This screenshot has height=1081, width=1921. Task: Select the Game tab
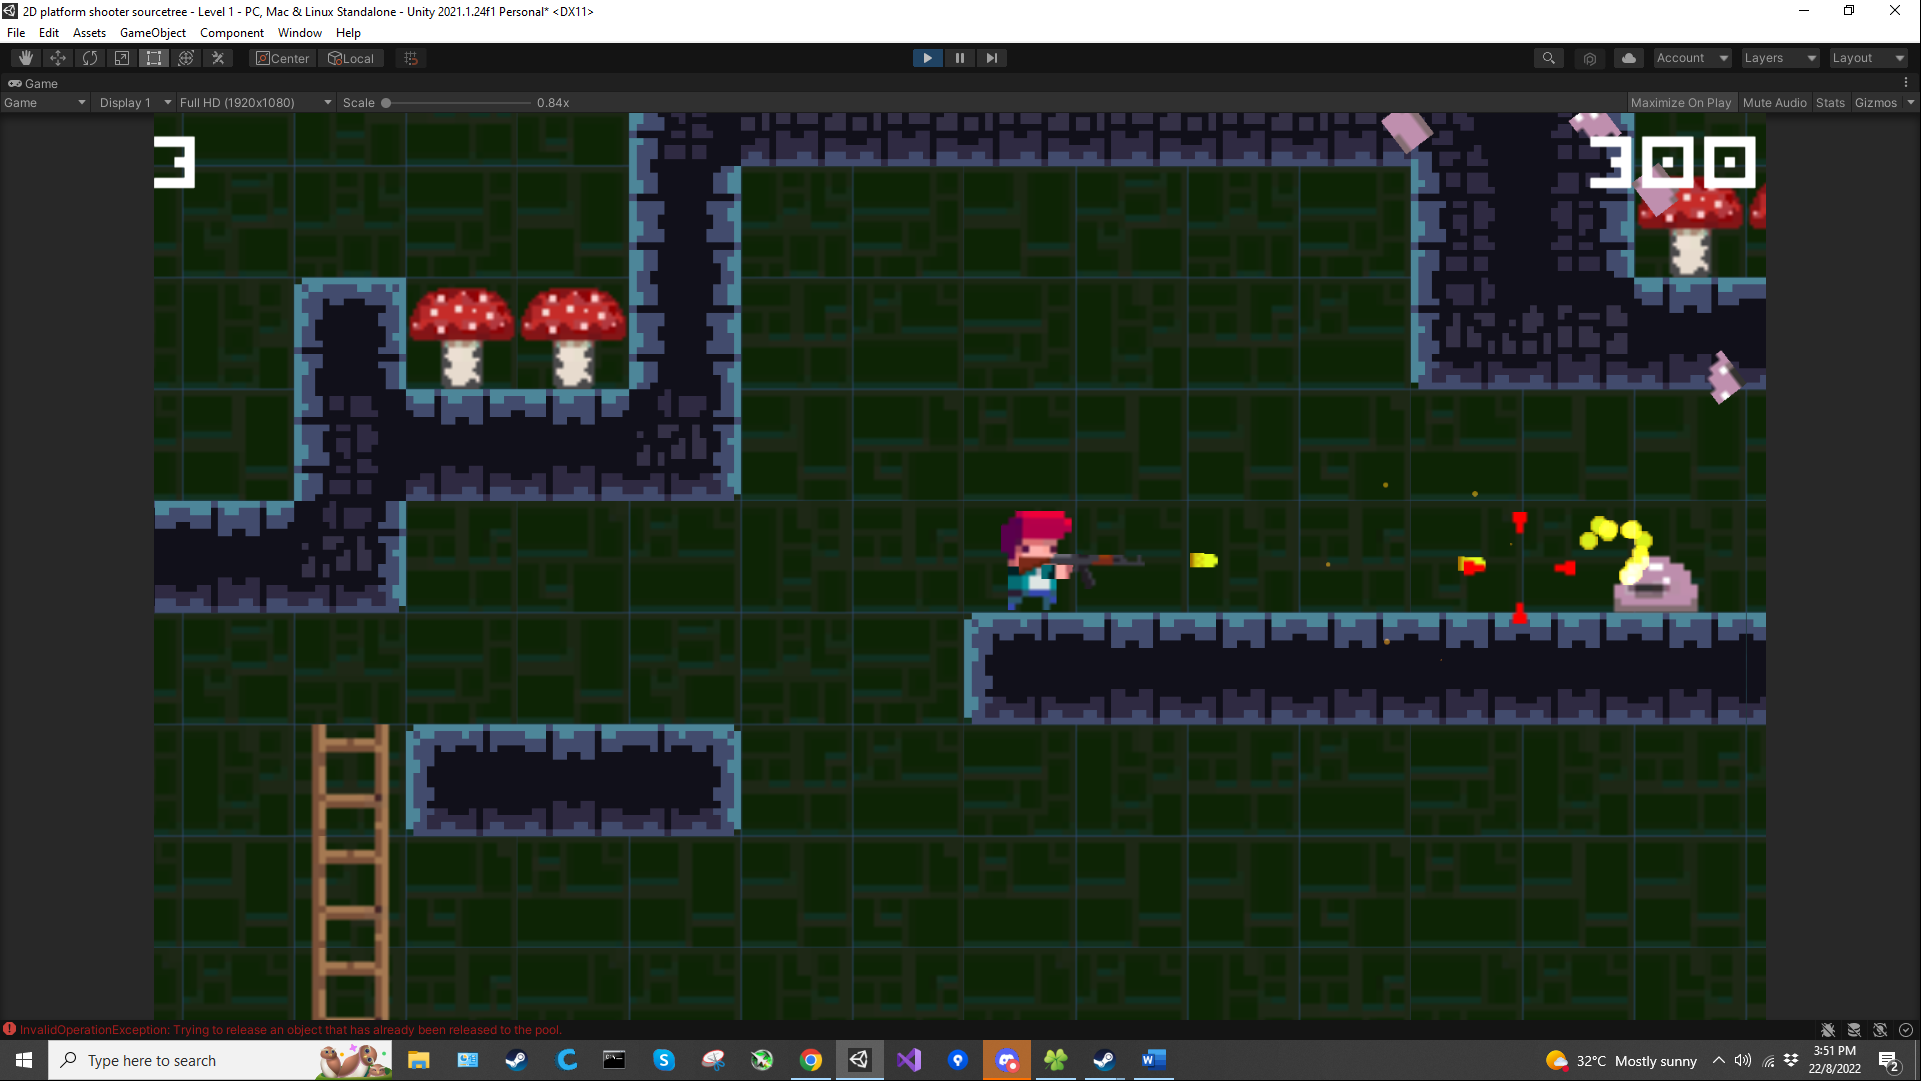pos(33,83)
